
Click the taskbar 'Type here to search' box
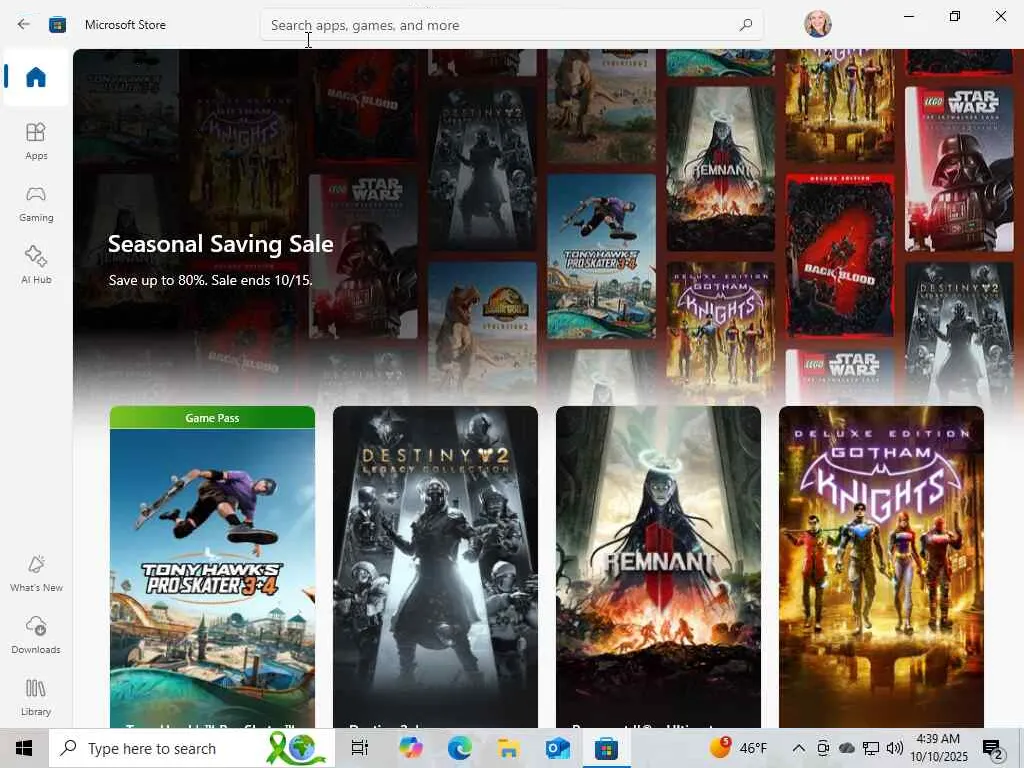coord(192,748)
